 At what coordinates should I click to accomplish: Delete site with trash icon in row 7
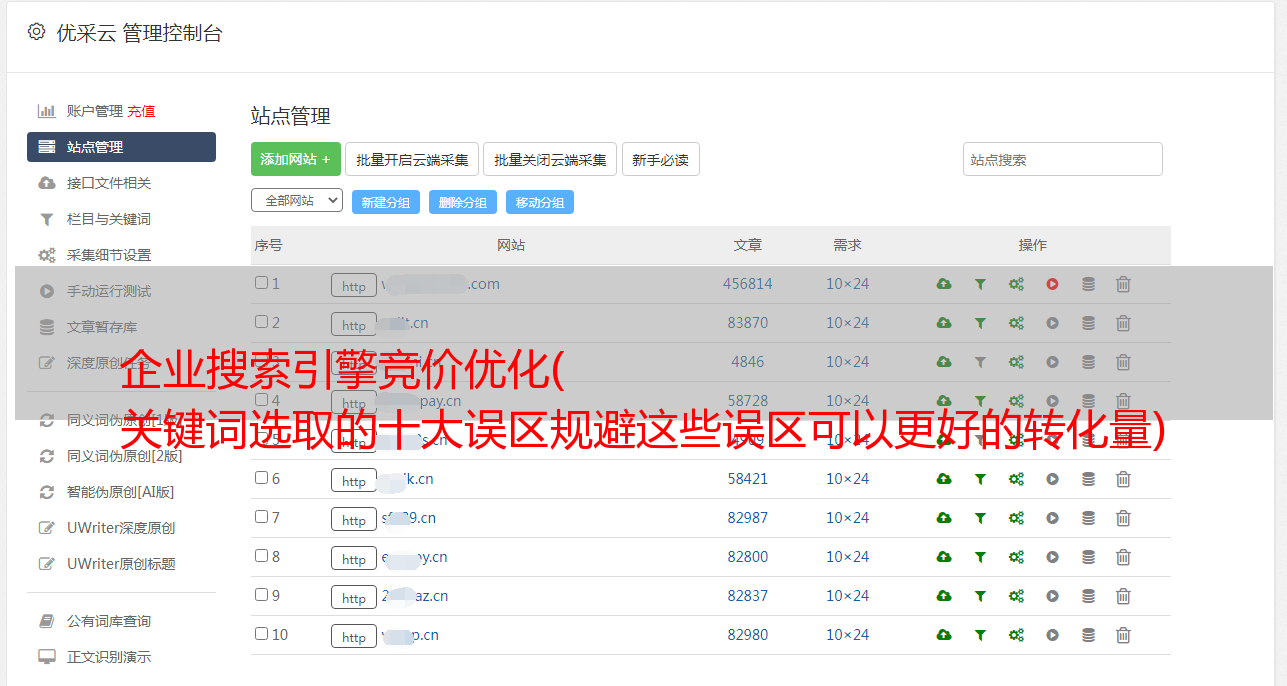[1123, 518]
